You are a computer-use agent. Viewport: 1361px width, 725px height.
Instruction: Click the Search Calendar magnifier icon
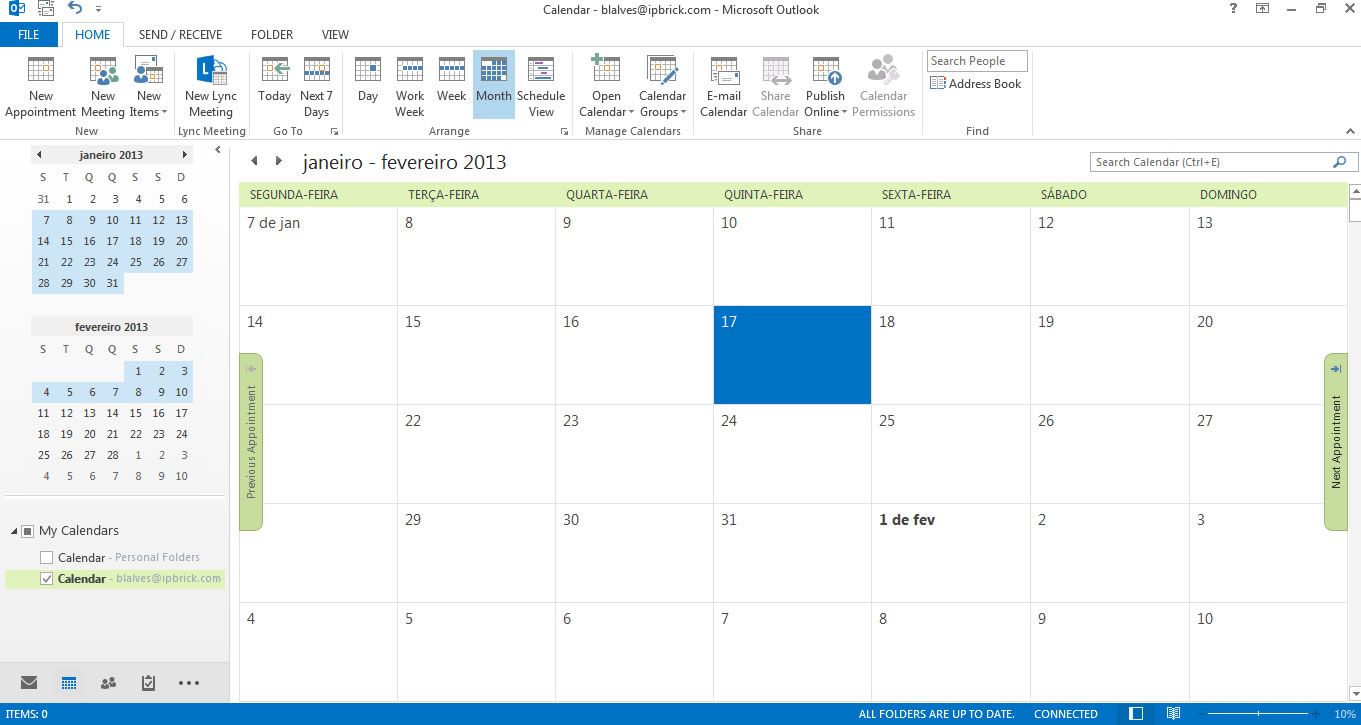click(1340, 162)
